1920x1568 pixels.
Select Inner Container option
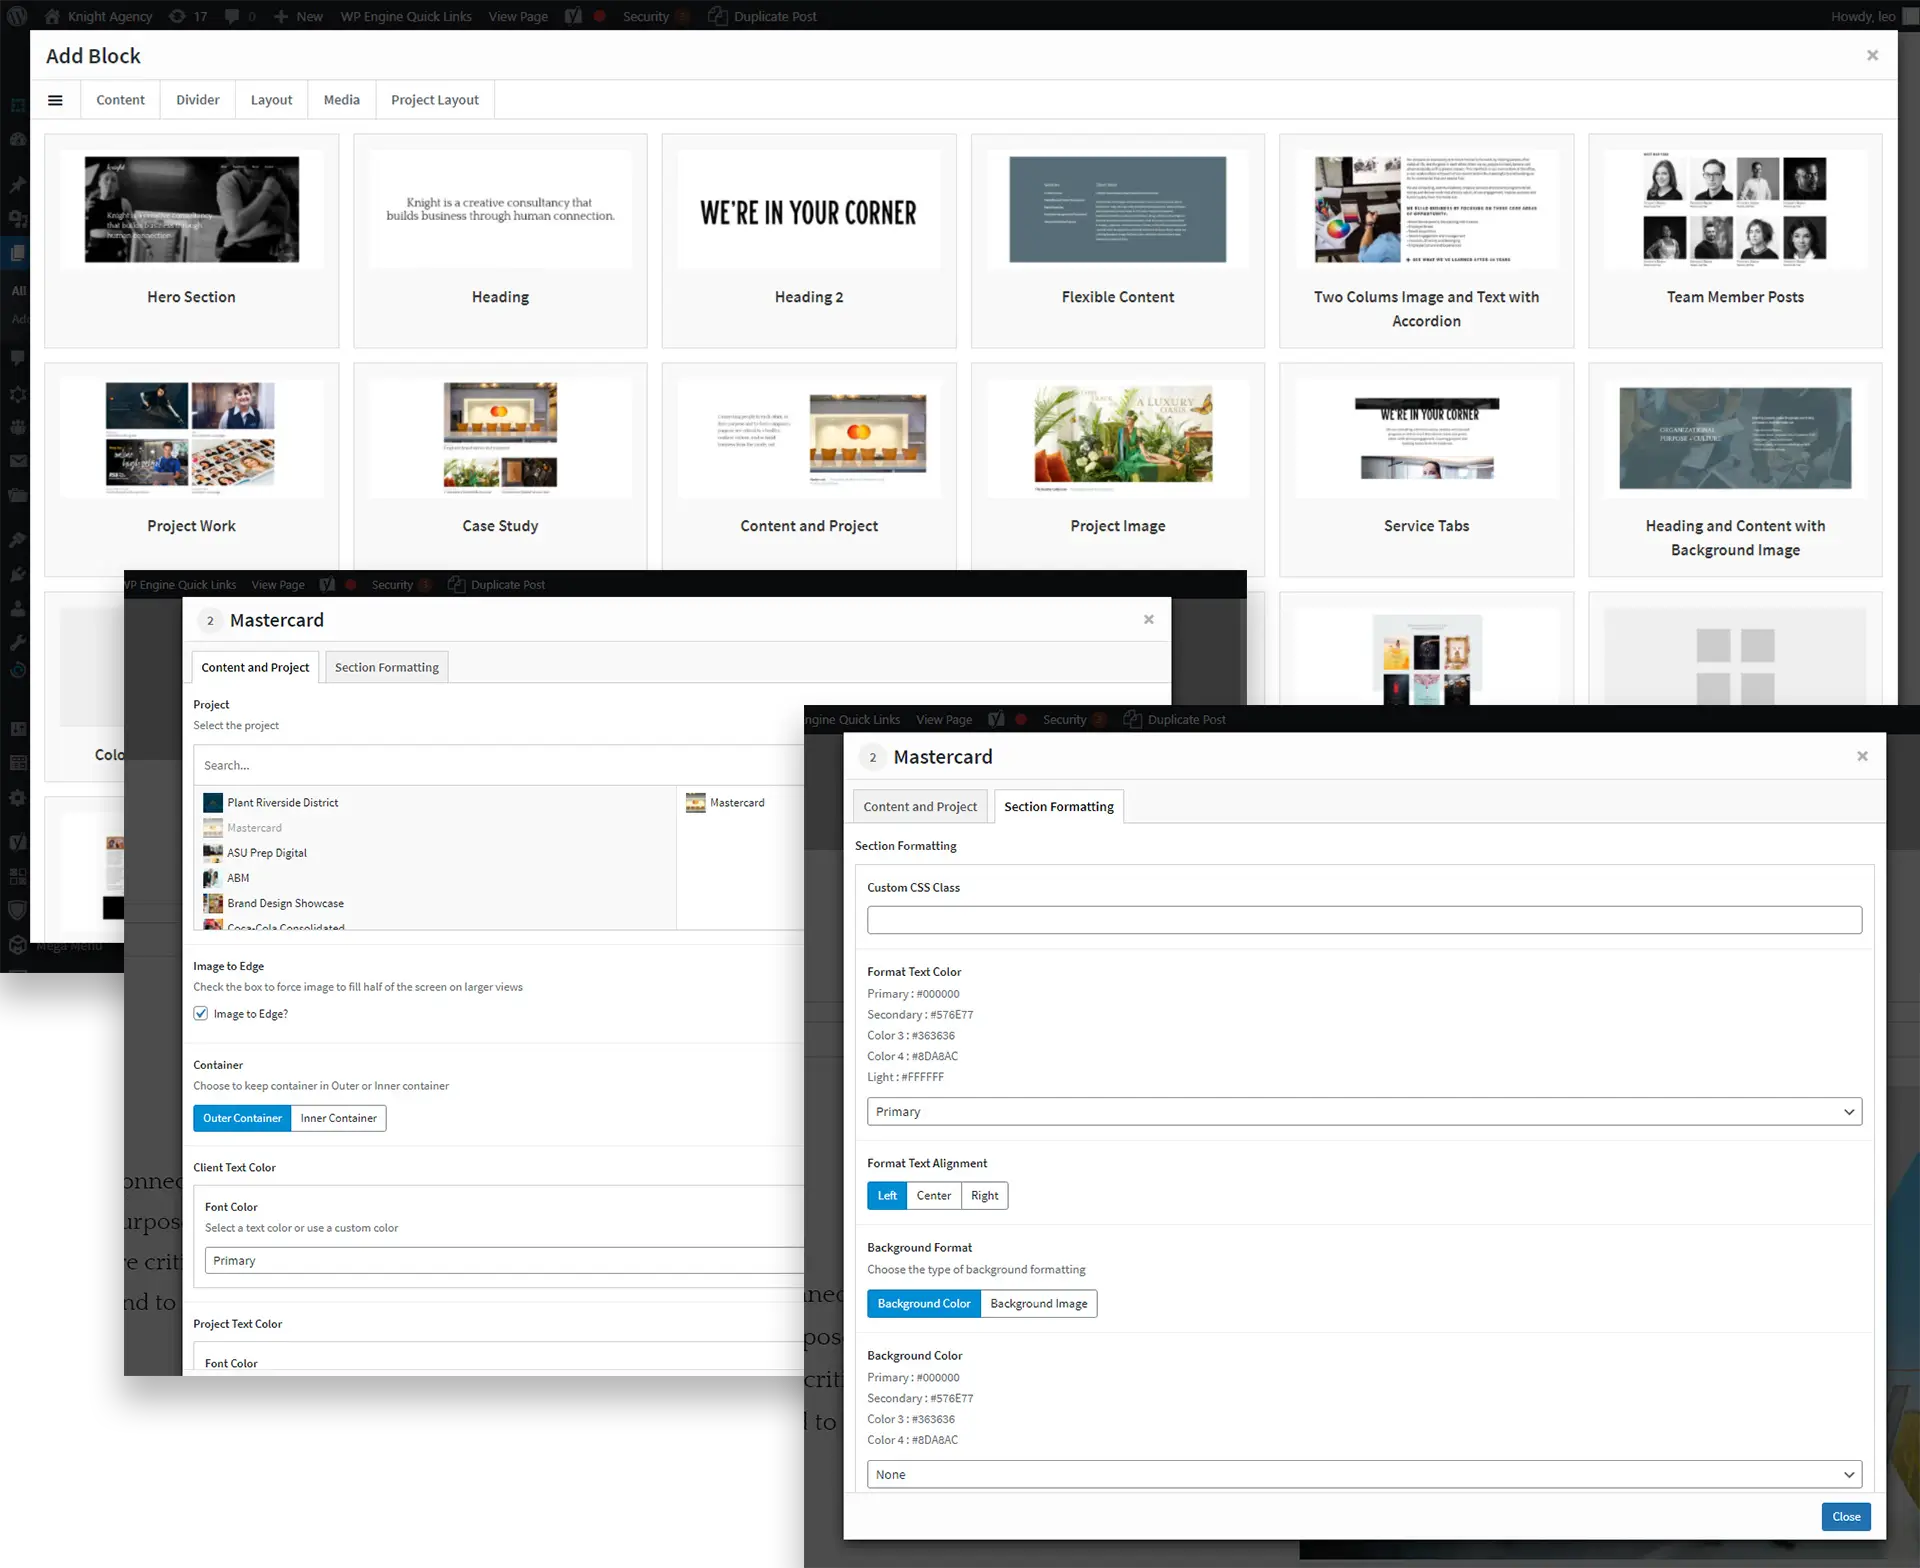coord(338,1118)
